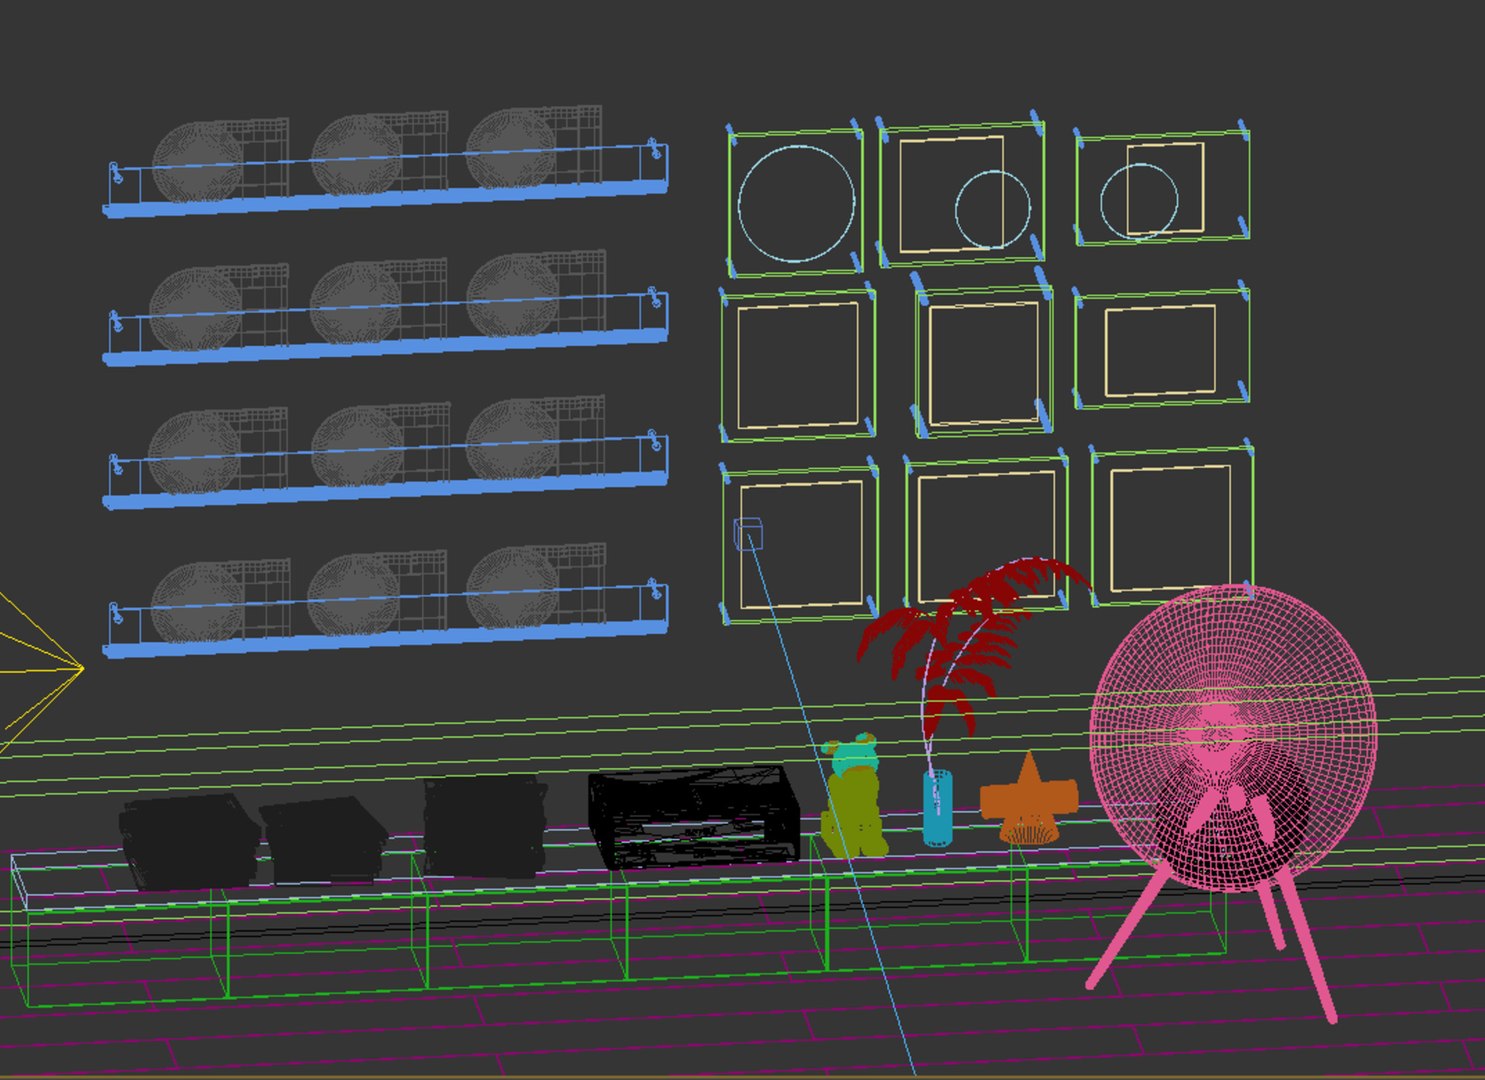The height and width of the screenshot is (1080, 1485).
Task: Select the rightmost gray disc on bottom shelf
Action: [512, 588]
